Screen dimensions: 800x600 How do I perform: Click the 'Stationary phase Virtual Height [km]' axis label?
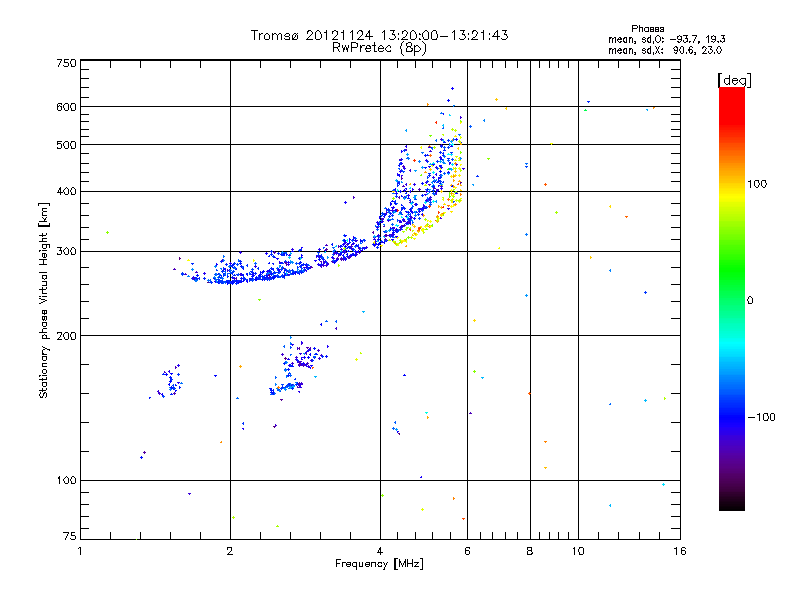44,301
